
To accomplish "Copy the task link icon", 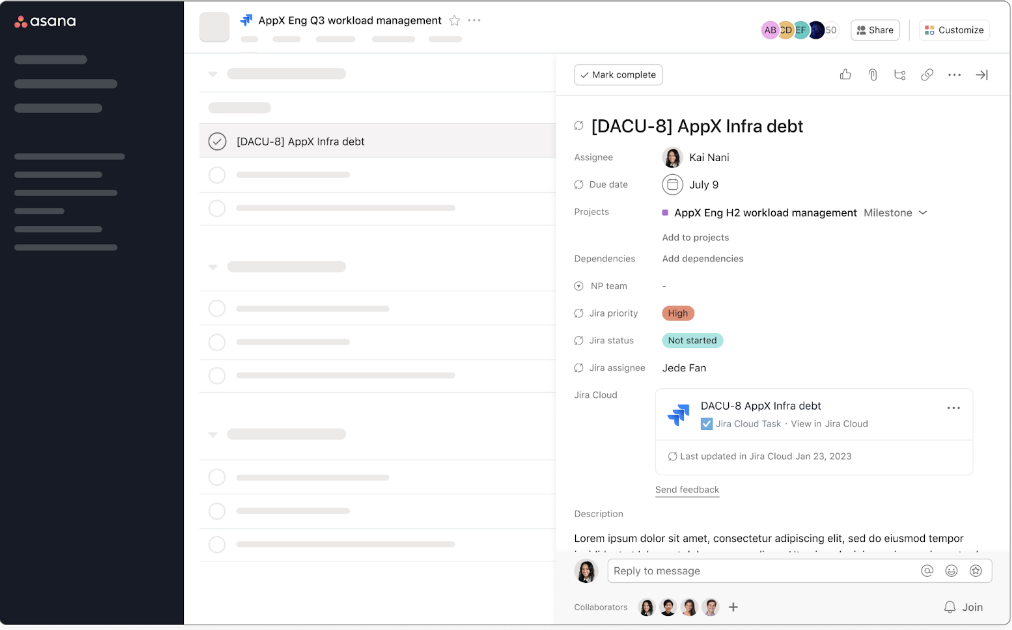I will tap(927, 74).
